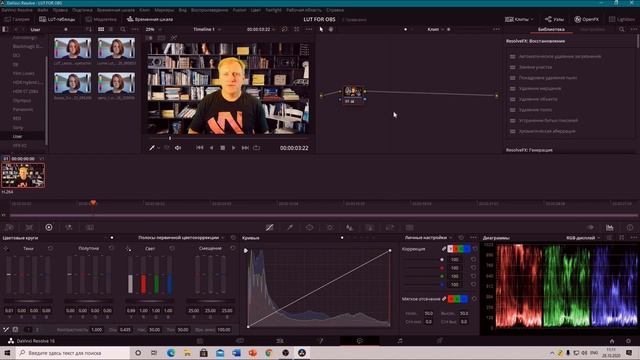Select the qualifier picker tool under viewer
The image size is (640, 360).
pyautogui.click(x=152, y=148)
